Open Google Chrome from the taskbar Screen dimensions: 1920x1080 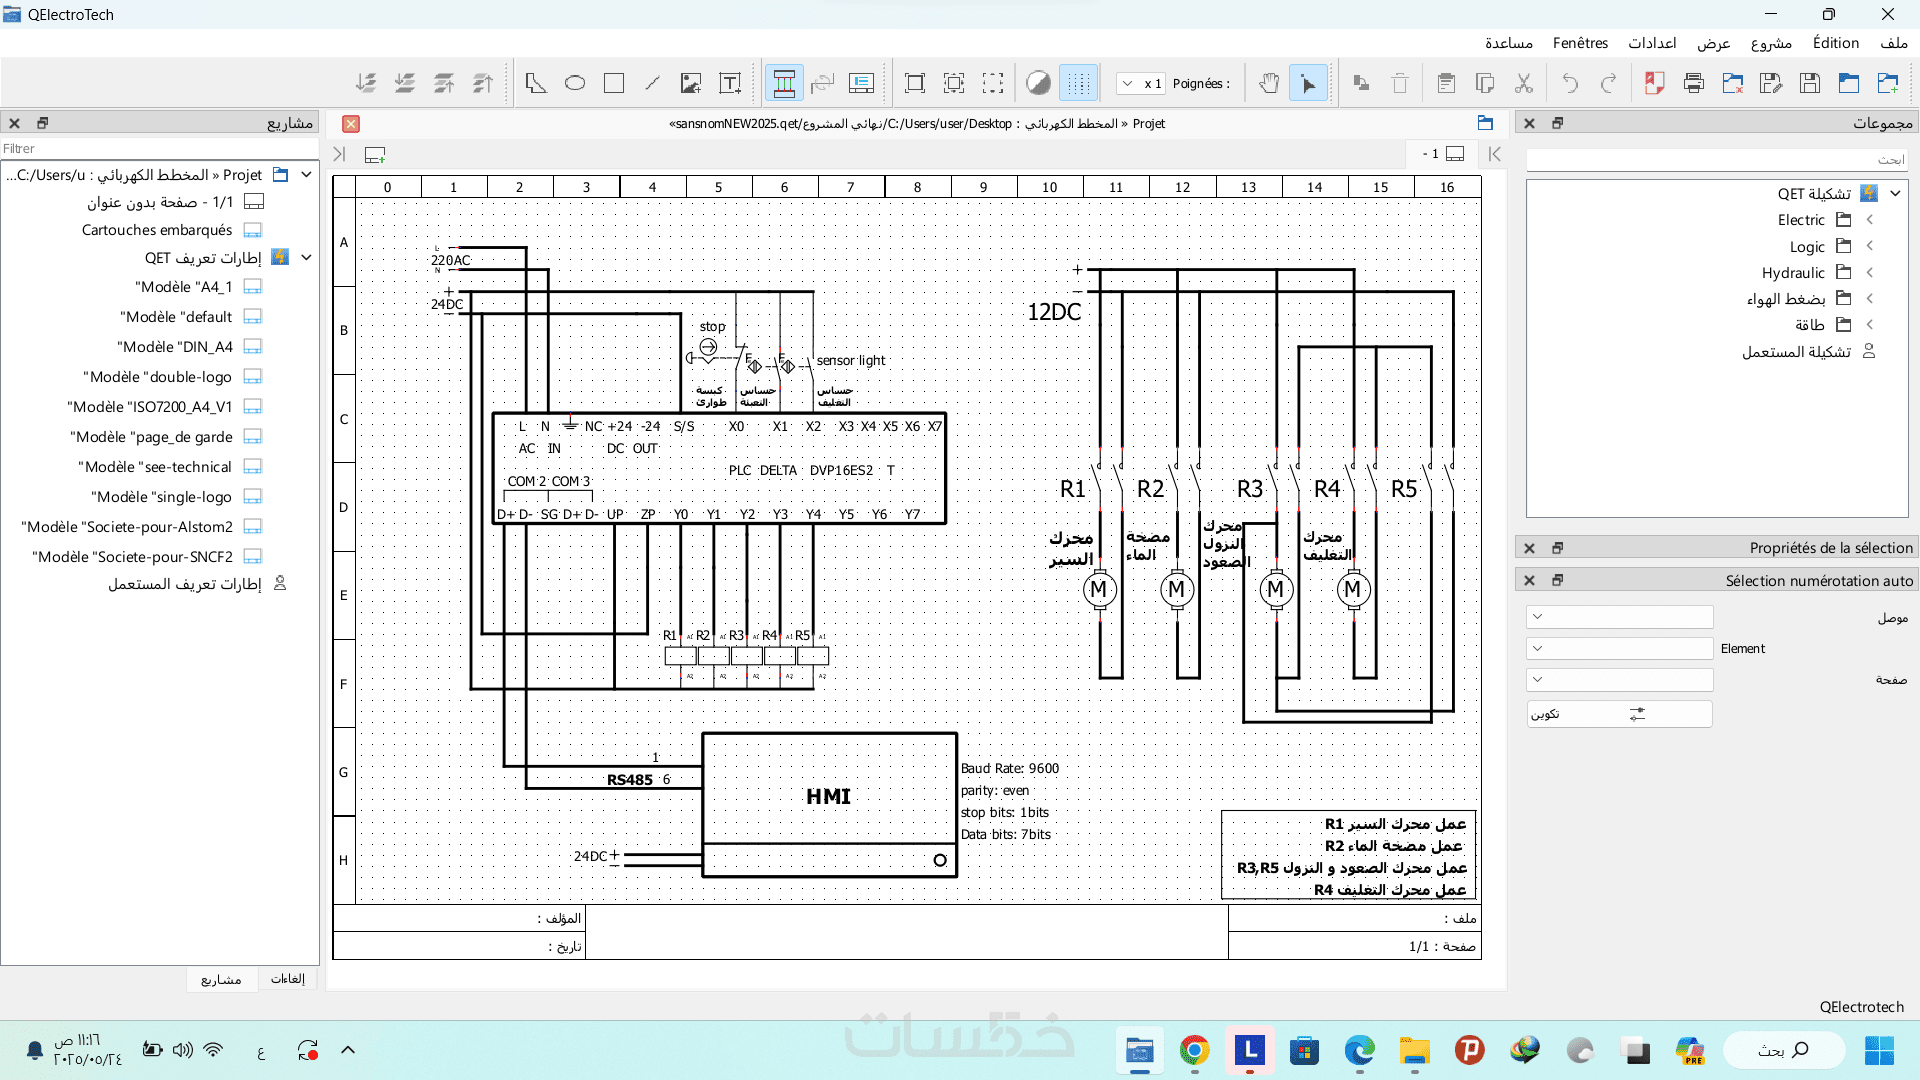[x=1194, y=1051]
